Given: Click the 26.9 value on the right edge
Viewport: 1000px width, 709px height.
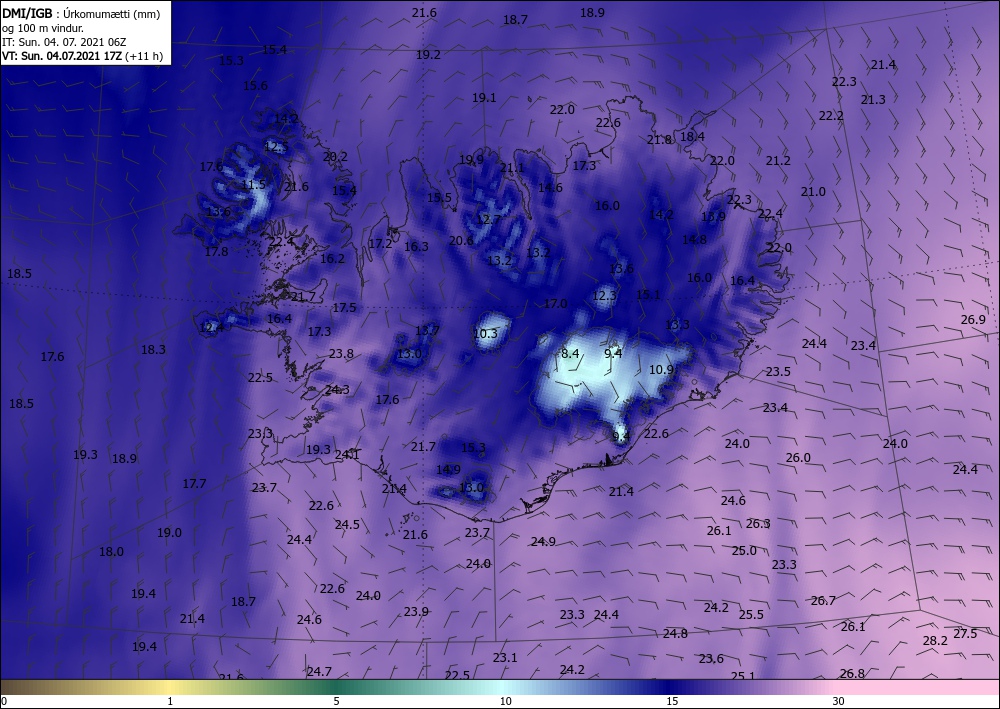Looking at the screenshot, I should [x=973, y=319].
